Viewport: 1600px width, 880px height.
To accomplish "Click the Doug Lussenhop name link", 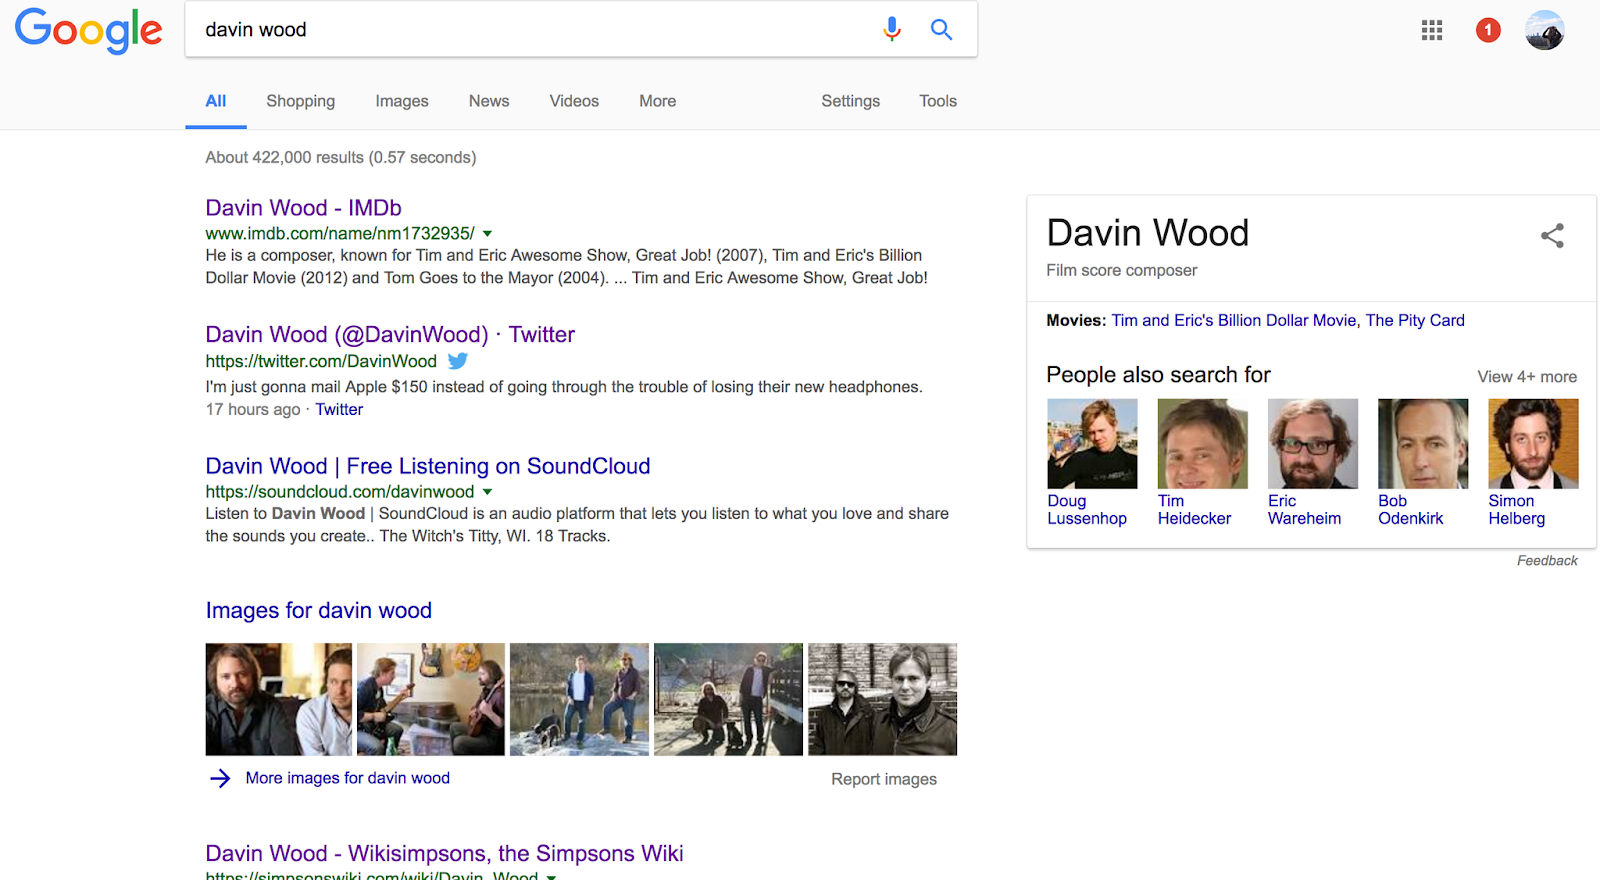I will point(1087,510).
